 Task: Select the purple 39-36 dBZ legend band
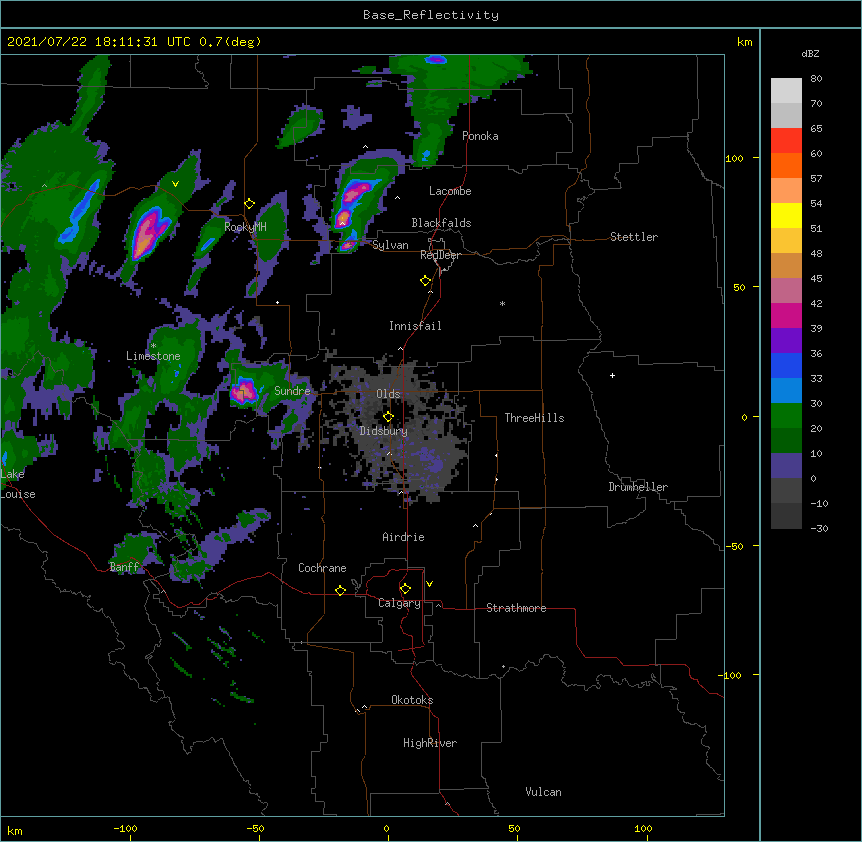click(x=786, y=341)
